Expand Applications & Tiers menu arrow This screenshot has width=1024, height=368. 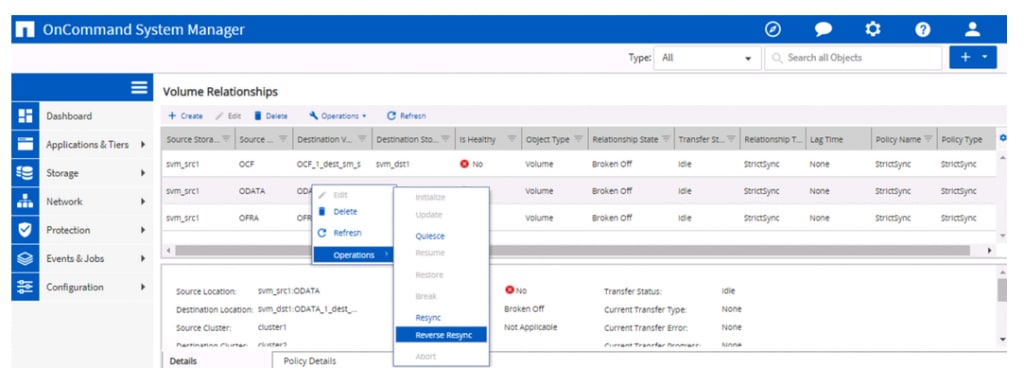click(x=142, y=145)
